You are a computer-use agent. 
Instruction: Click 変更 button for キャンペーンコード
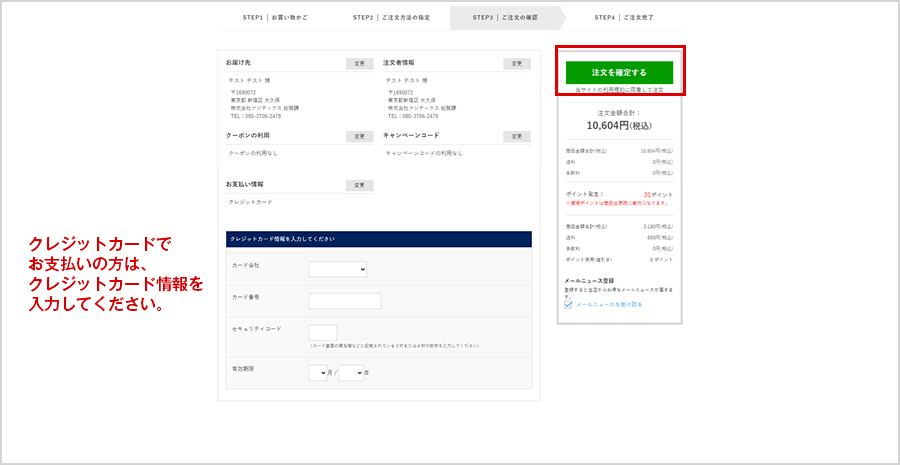pyautogui.click(x=516, y=137)
